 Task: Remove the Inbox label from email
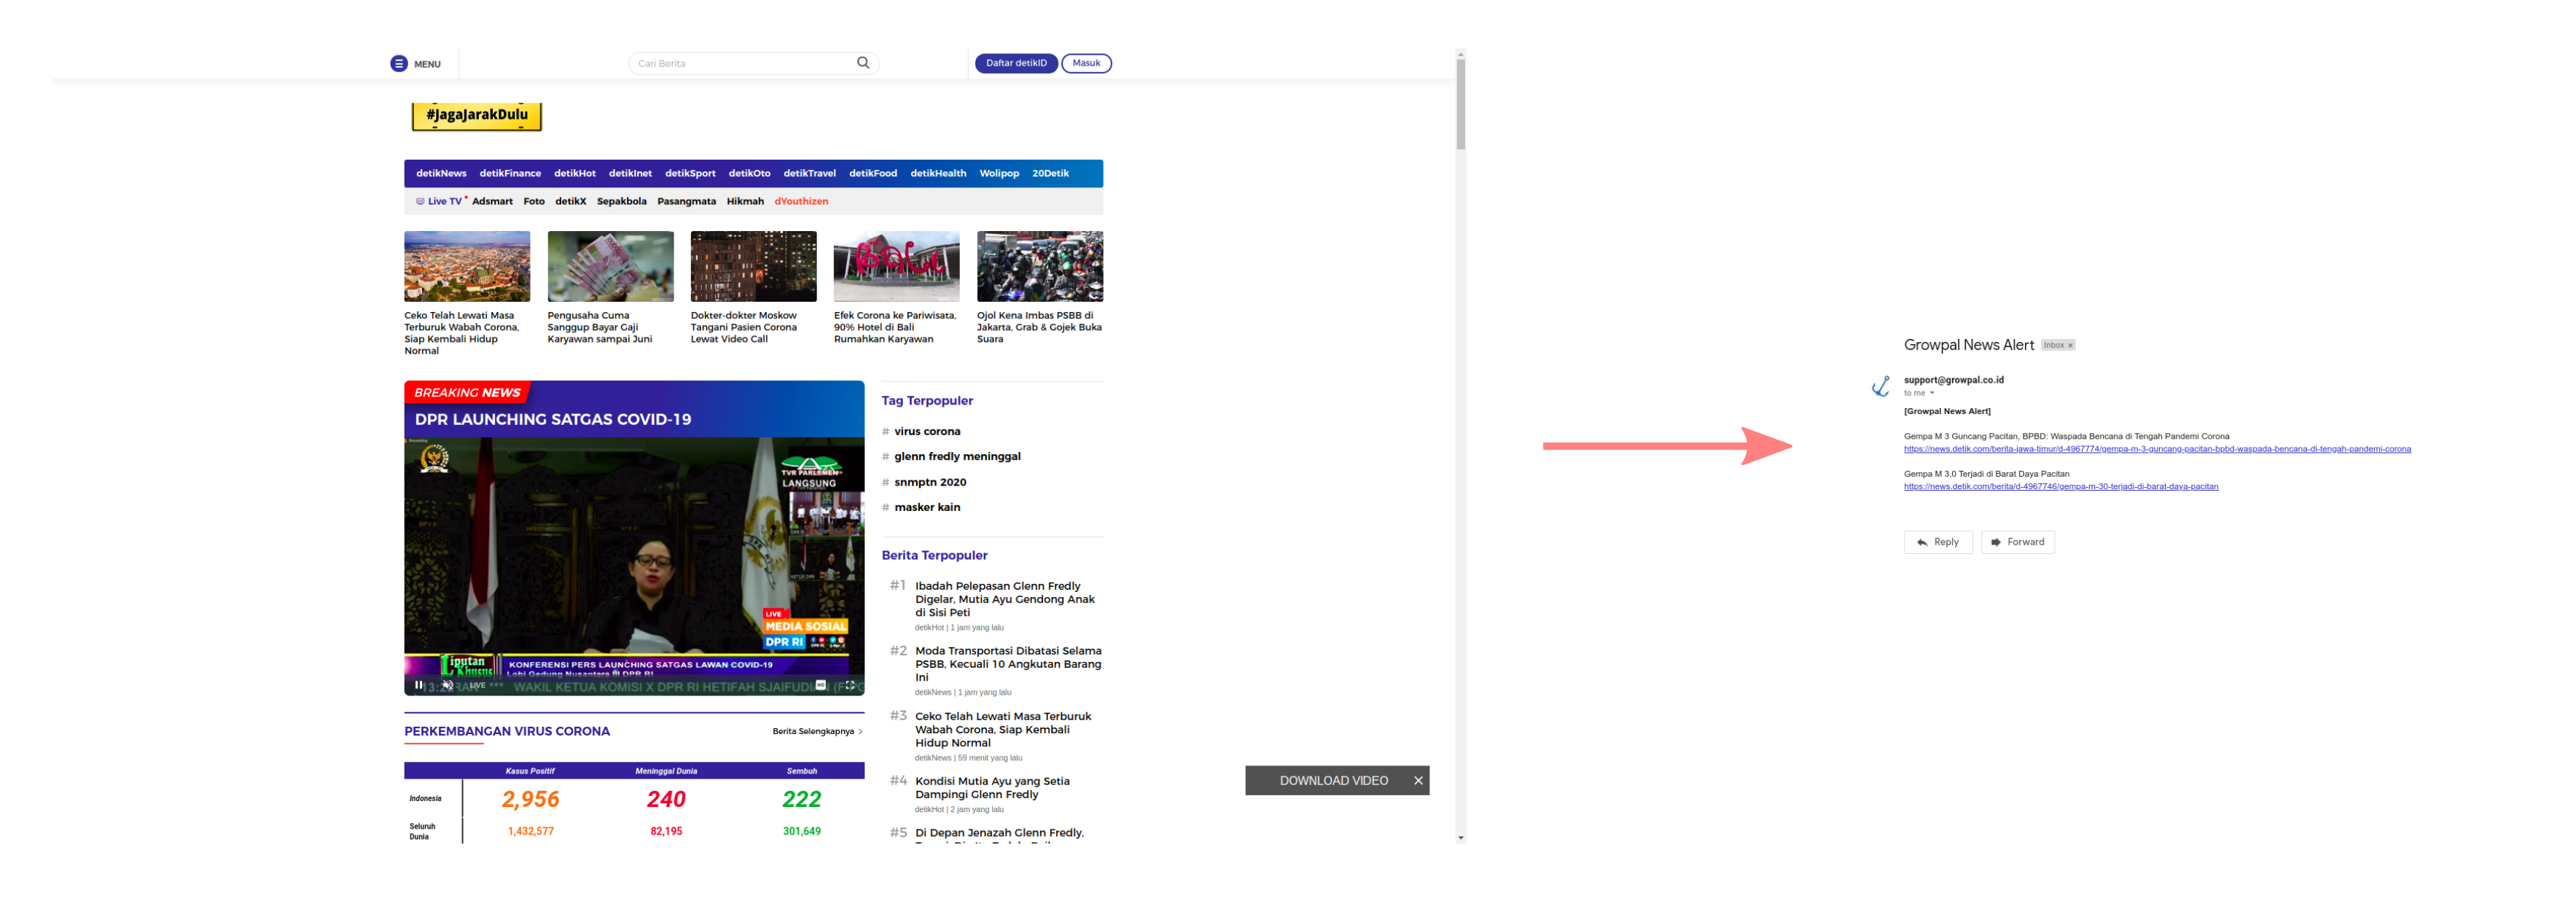click(x=2070, y=345)
